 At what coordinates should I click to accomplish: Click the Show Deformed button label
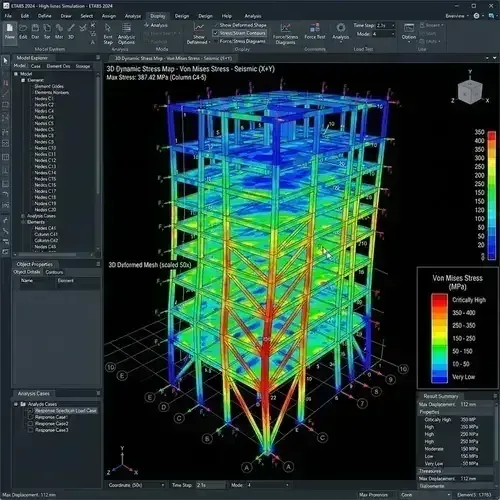(198, 39)
